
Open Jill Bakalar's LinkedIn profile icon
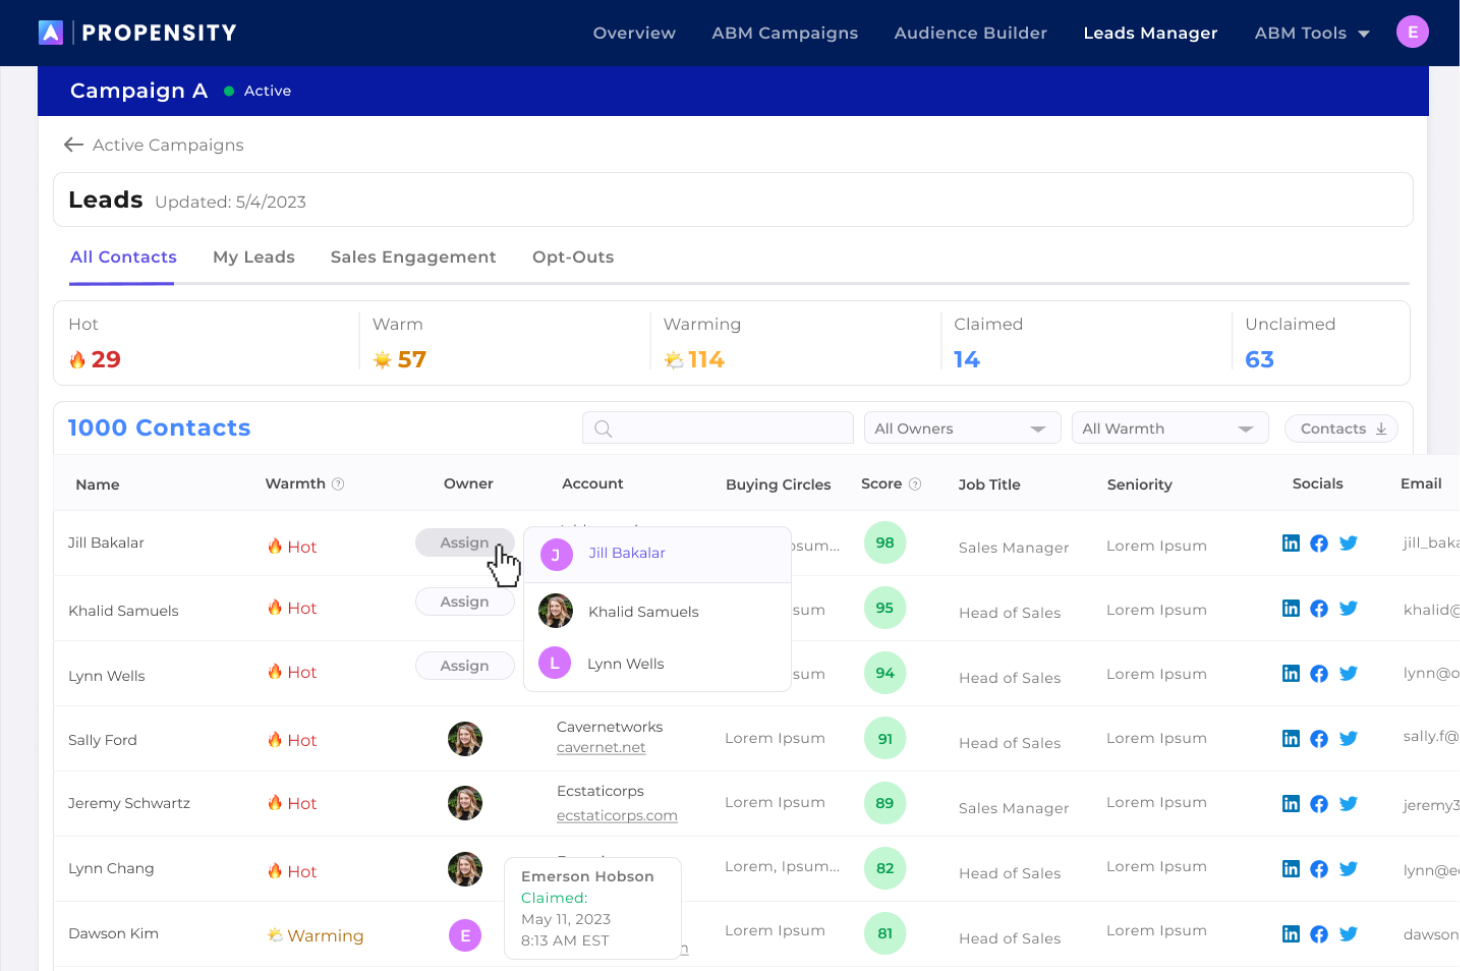coord(1291,543)
